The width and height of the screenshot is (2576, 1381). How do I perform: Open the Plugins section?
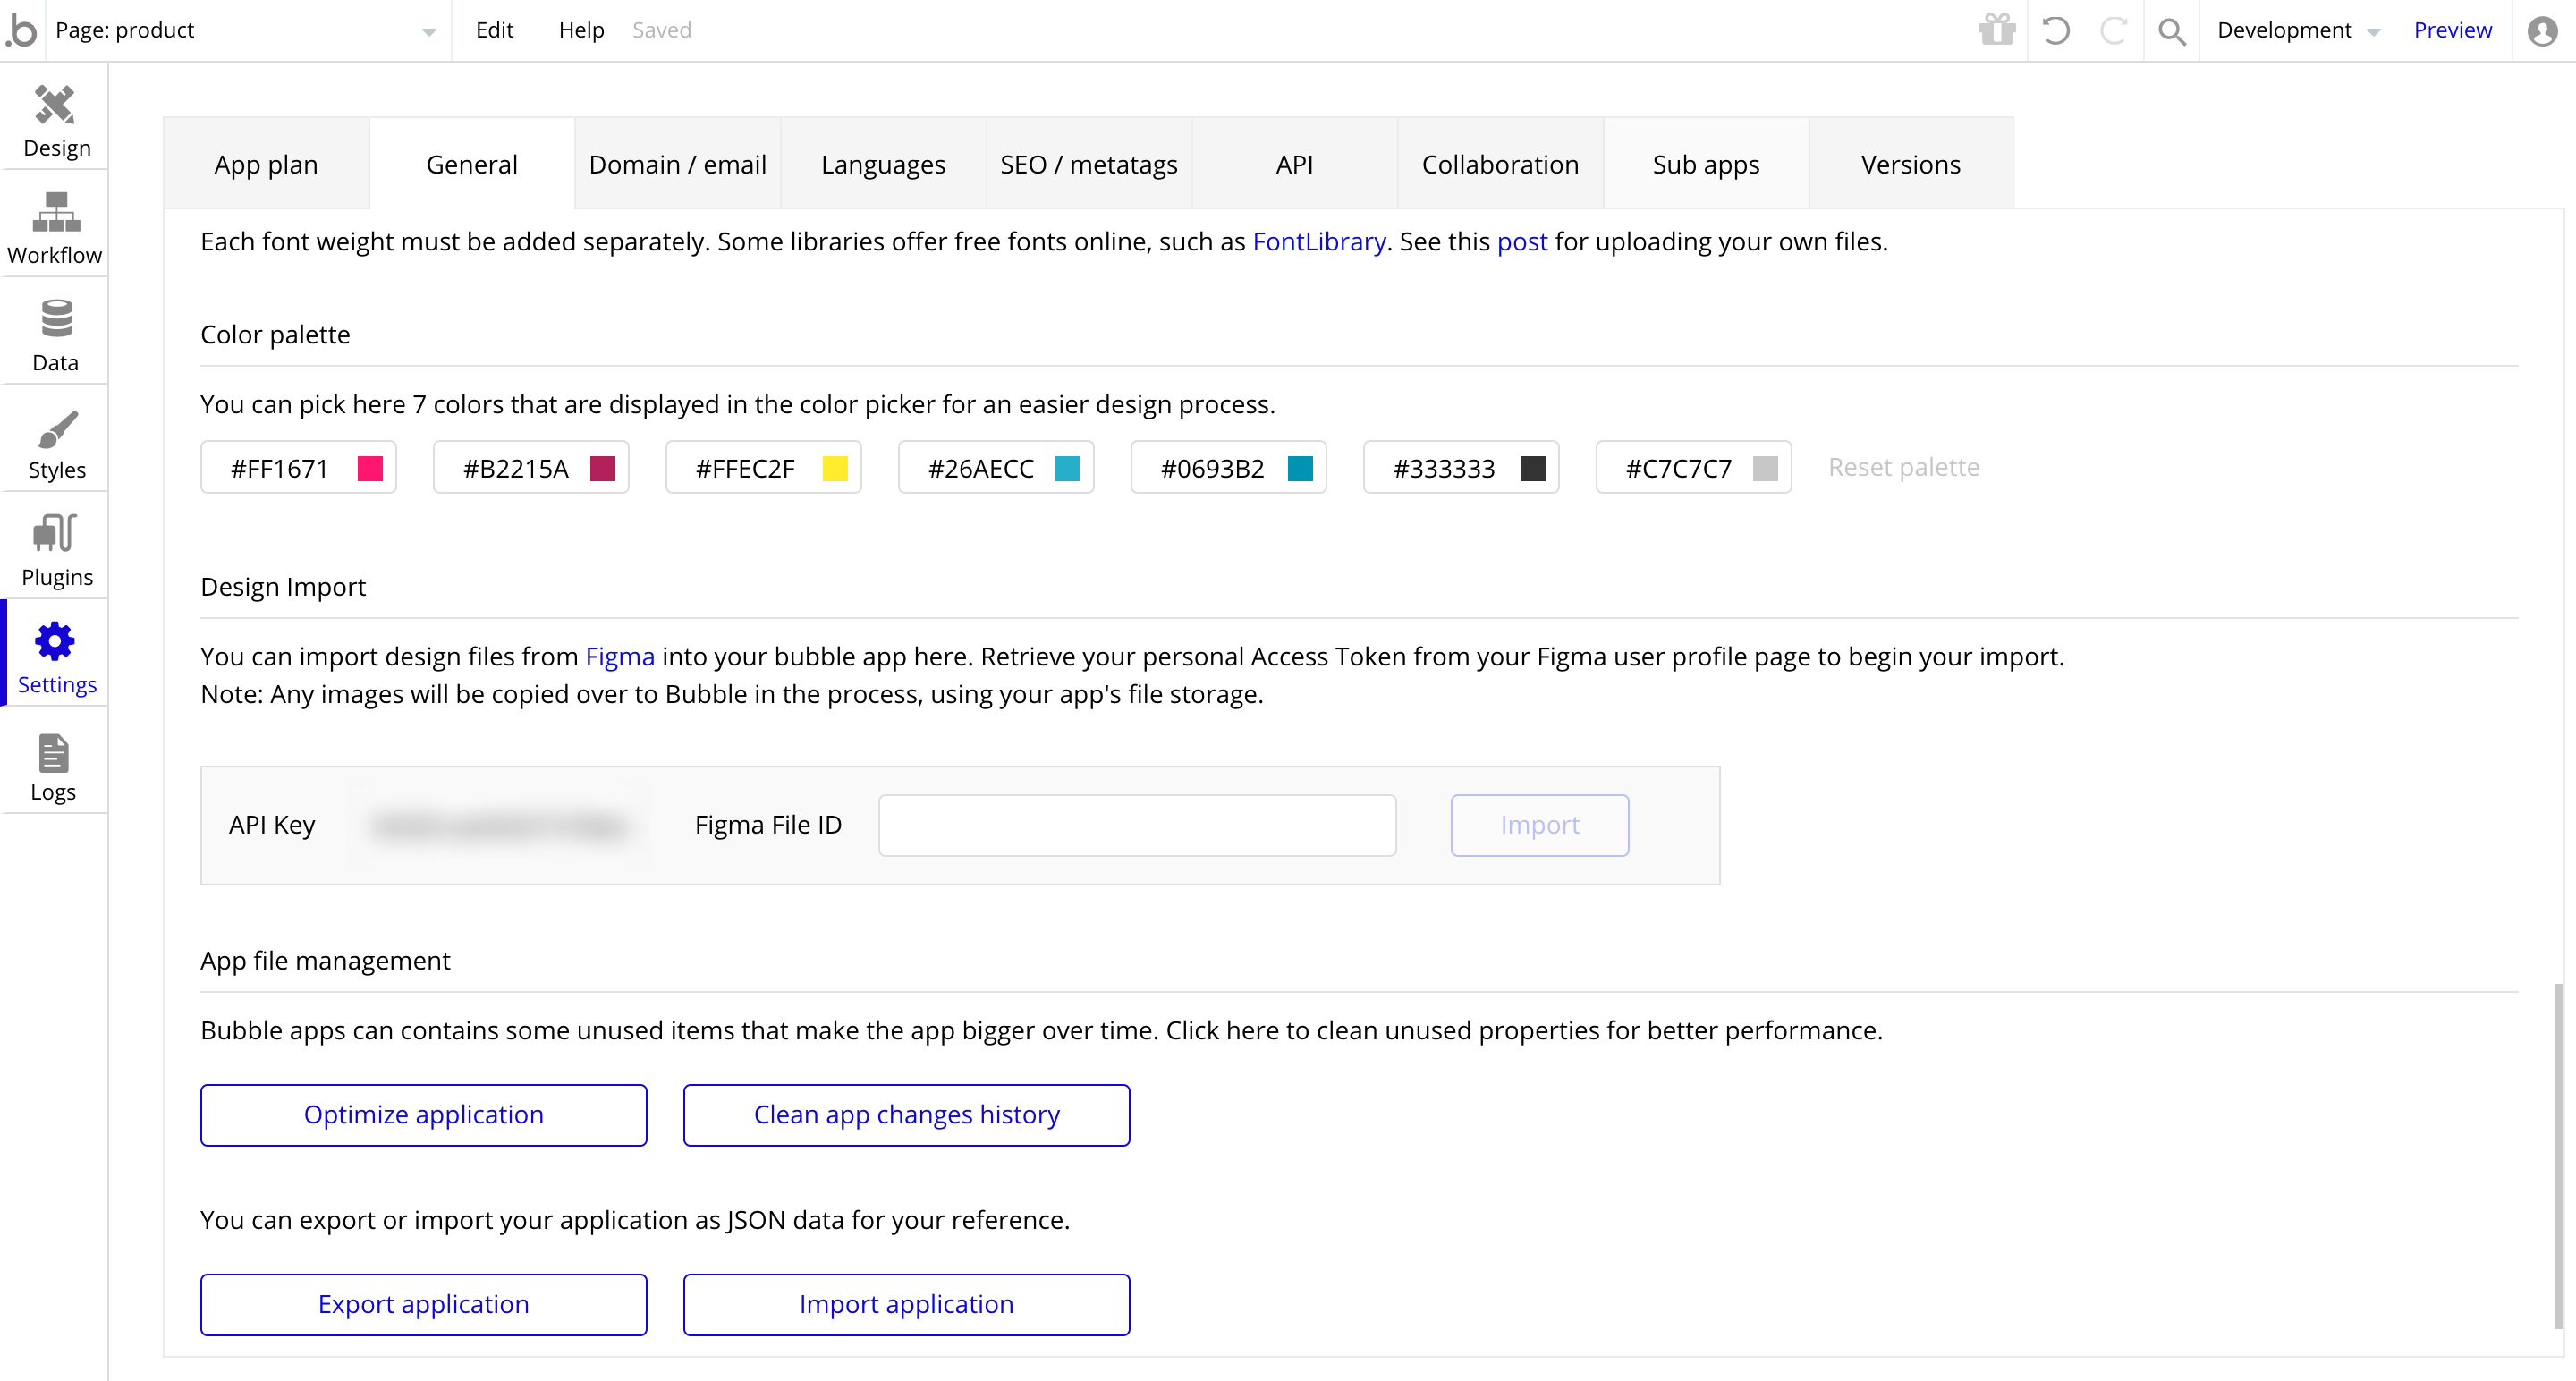[x=56, y=550]
